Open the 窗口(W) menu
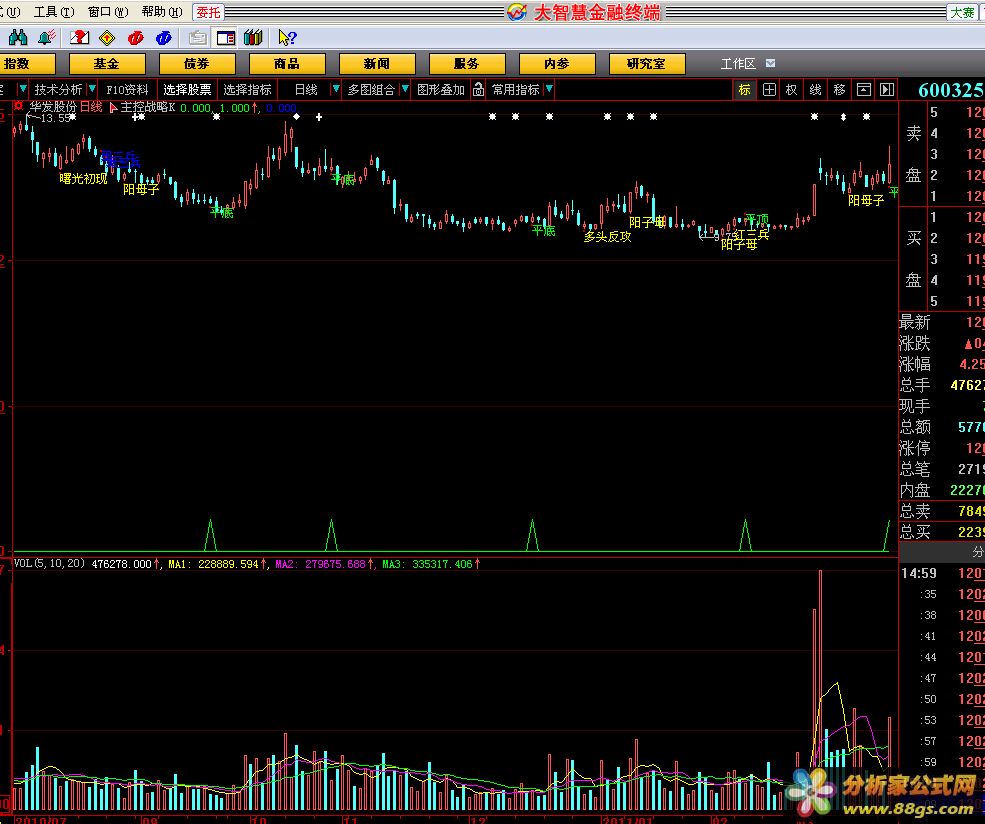985x824 pixels. pos(108,12)
